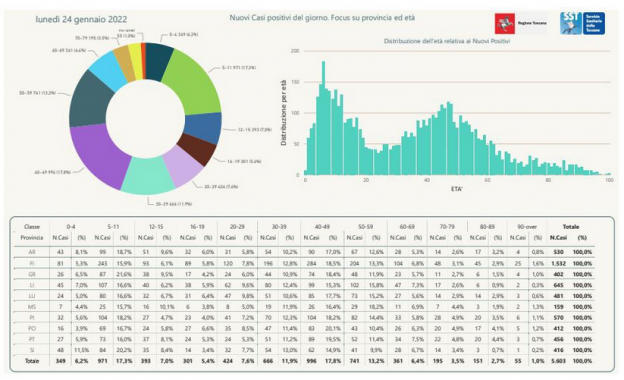Image resolution: width=624 pixels, height=380 pixels.
Task: Click the mint green 30-39 donut slice
Action: pyautogui.click(x=147, y=176)
